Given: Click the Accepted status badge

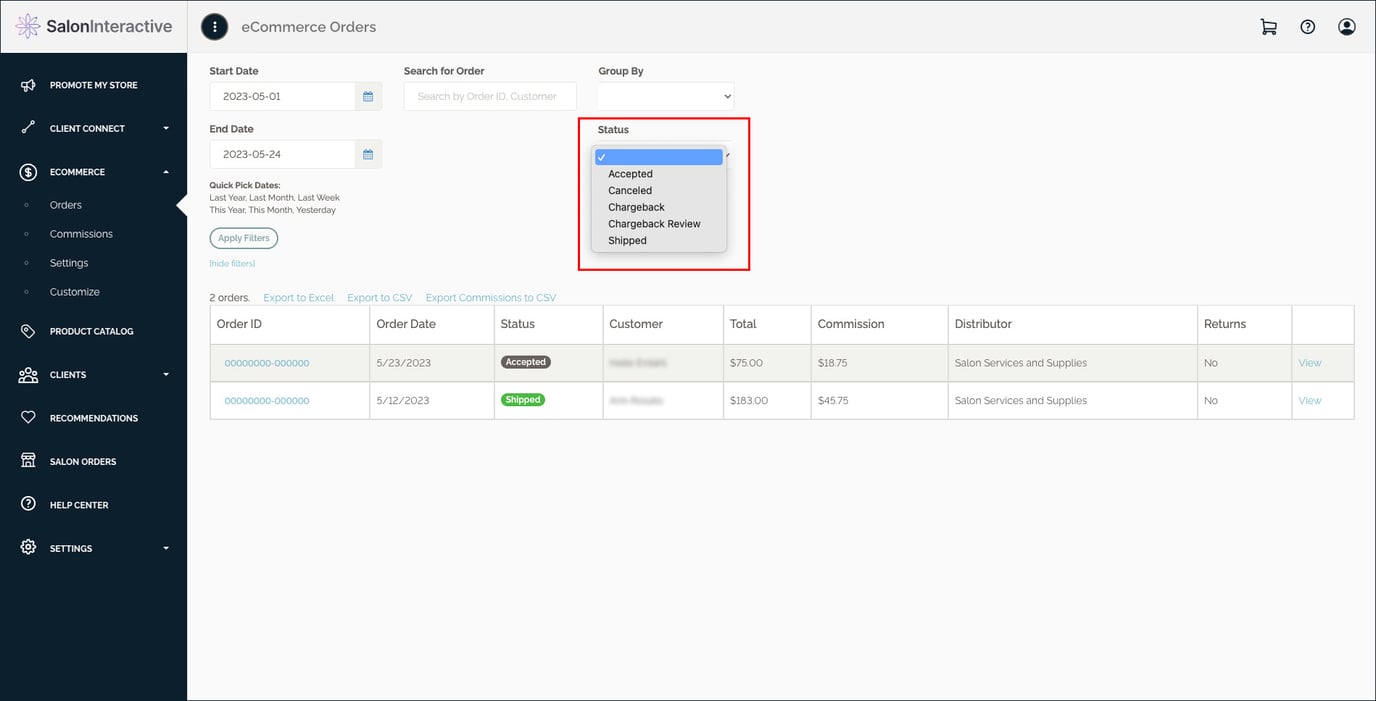Looking at the screenshot, I should pos(526,362).
